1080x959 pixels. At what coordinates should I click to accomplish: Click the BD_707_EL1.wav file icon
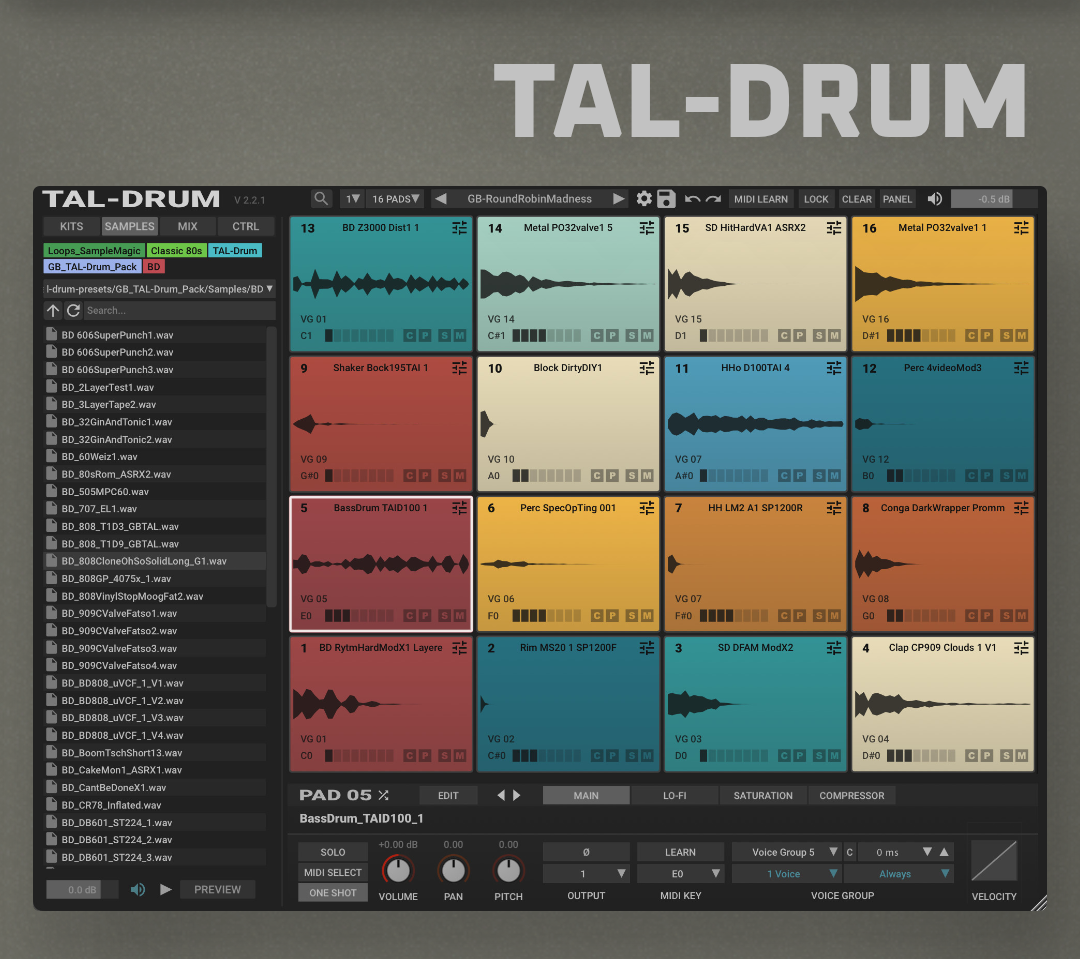[x=52, y=508]
